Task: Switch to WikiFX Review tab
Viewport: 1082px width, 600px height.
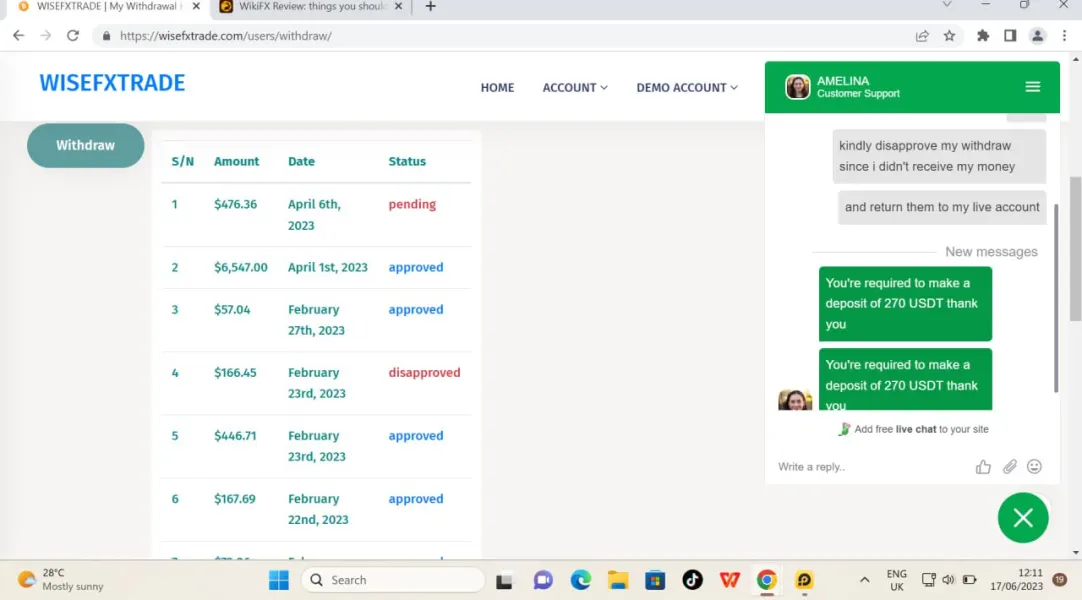Action: (311, 6)
